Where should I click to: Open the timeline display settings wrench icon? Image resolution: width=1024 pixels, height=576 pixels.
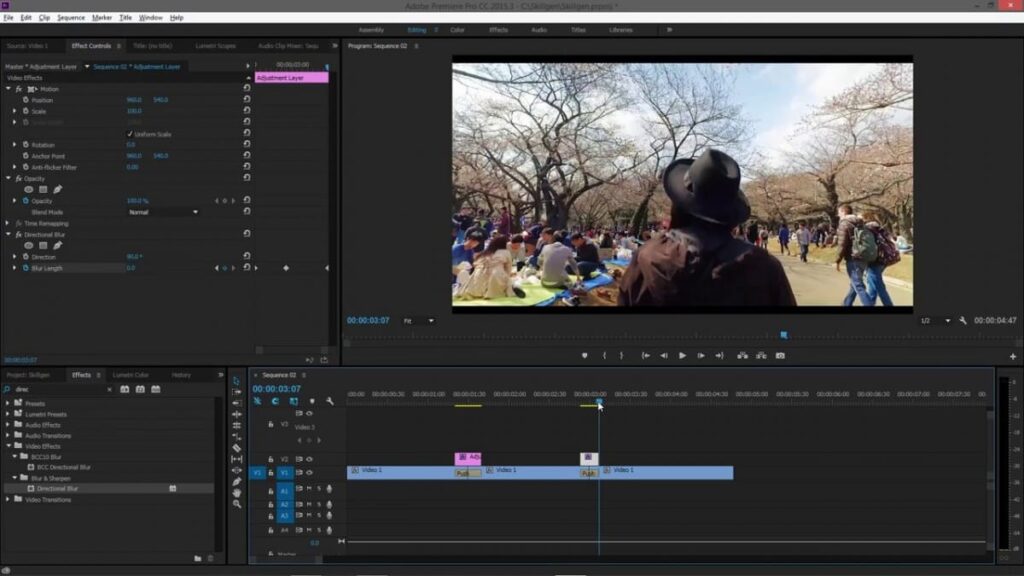point(331,402)
